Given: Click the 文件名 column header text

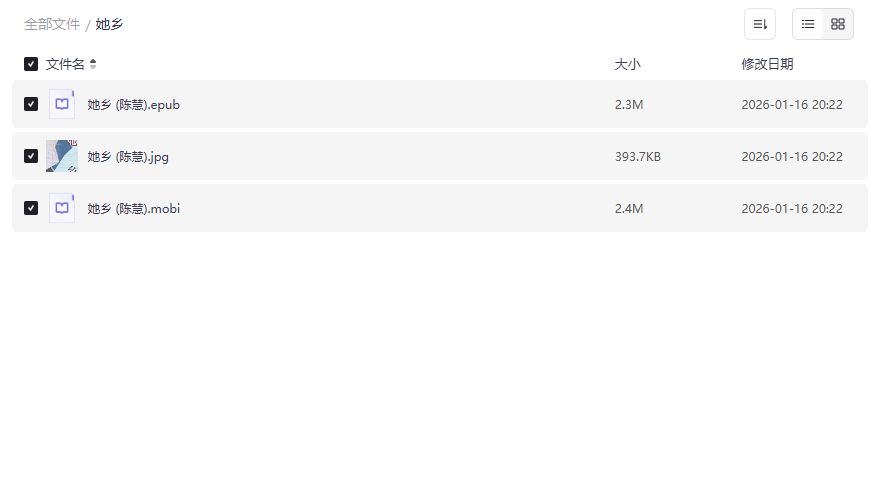Looking at the screenshot, I should [65, 64].
